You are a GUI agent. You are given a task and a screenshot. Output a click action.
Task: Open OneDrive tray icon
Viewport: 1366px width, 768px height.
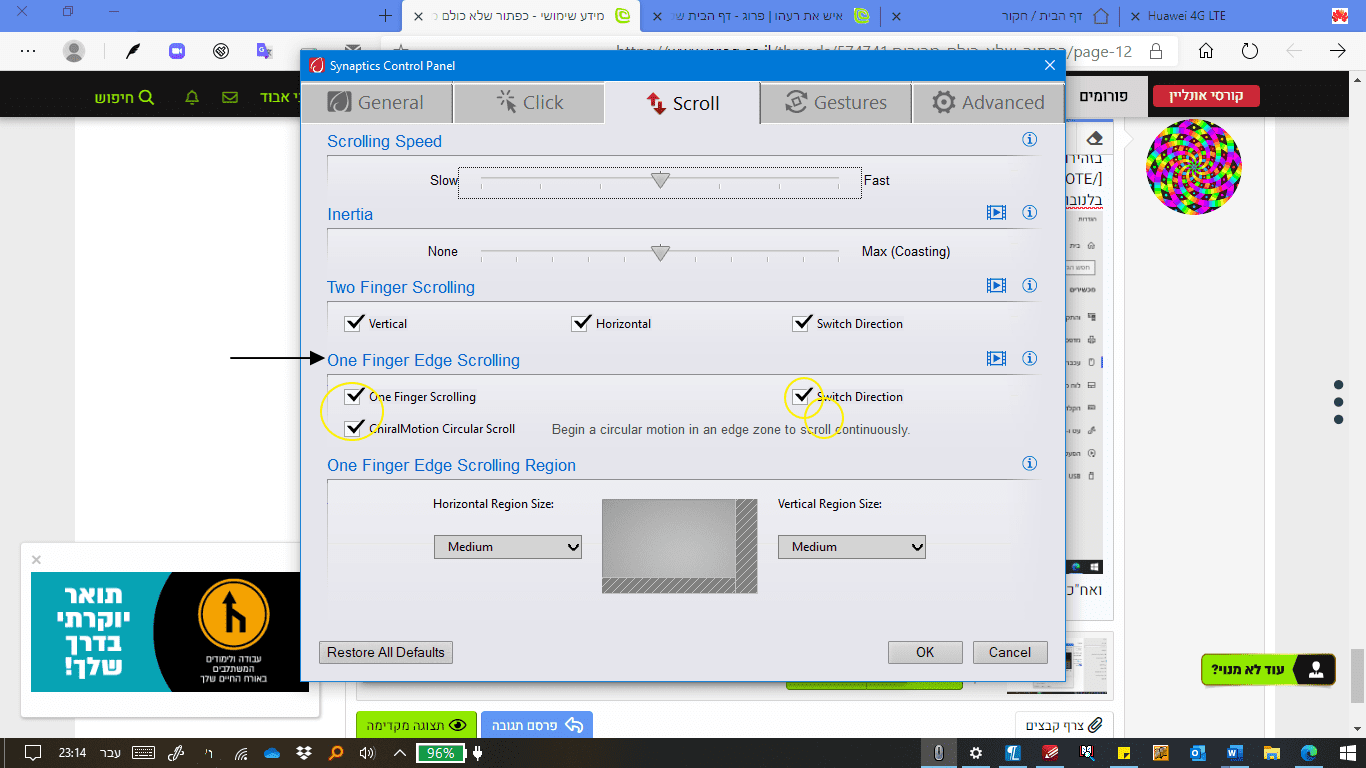coord(272,753)
